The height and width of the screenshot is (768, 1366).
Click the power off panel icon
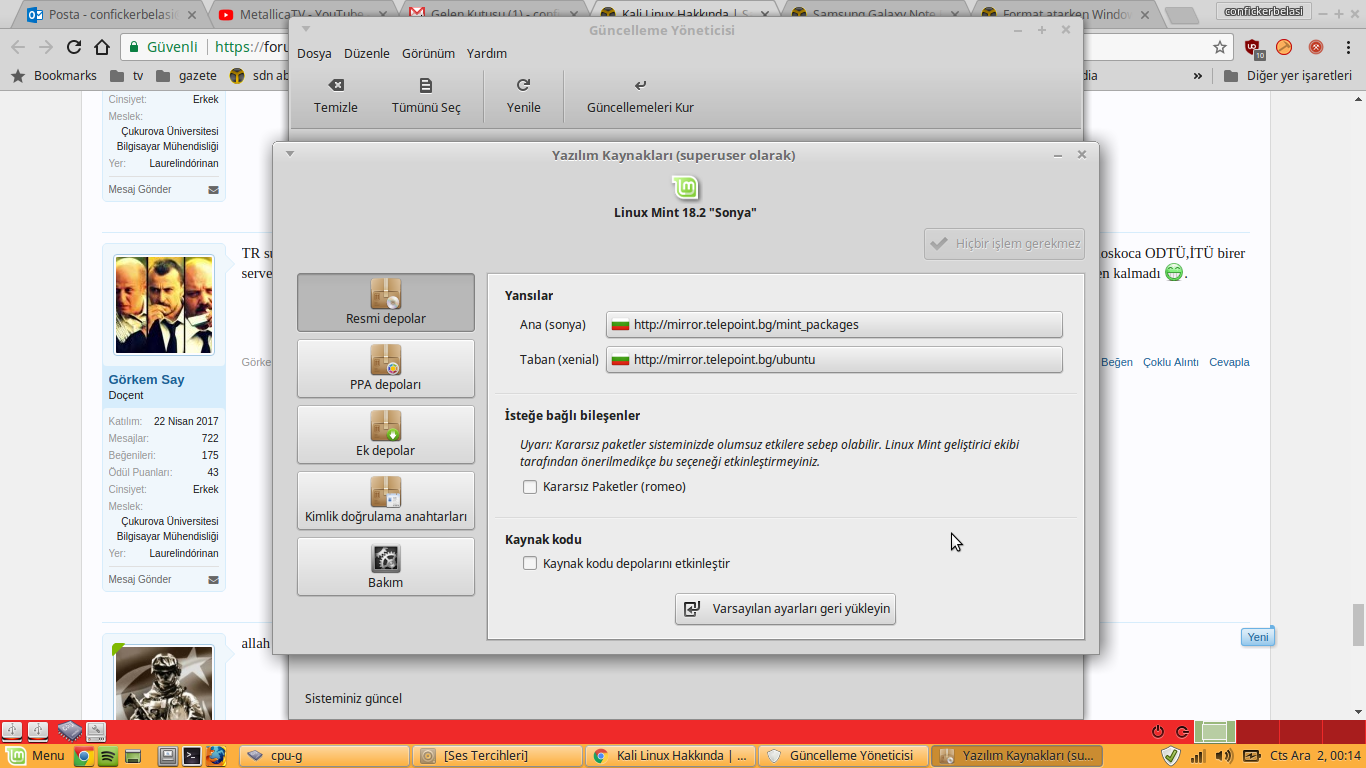point(1159,732)
